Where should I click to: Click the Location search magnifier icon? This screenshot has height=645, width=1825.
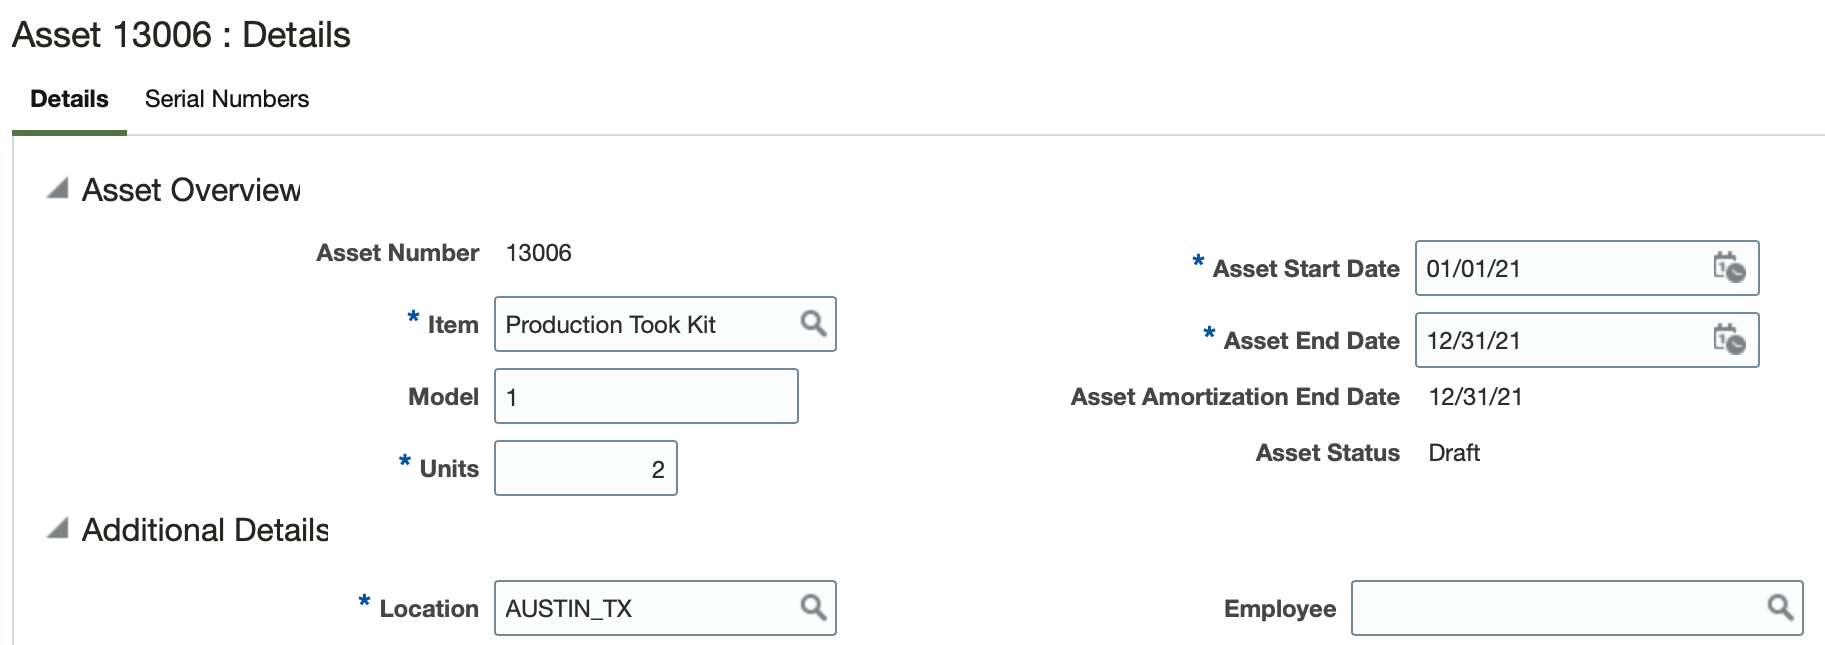813,607
